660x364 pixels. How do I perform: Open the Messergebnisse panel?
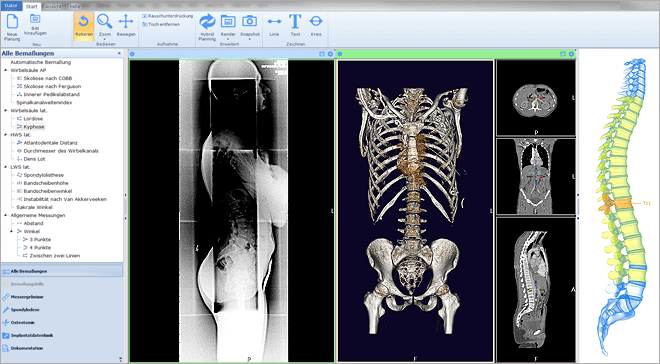[x=27, y=297]
